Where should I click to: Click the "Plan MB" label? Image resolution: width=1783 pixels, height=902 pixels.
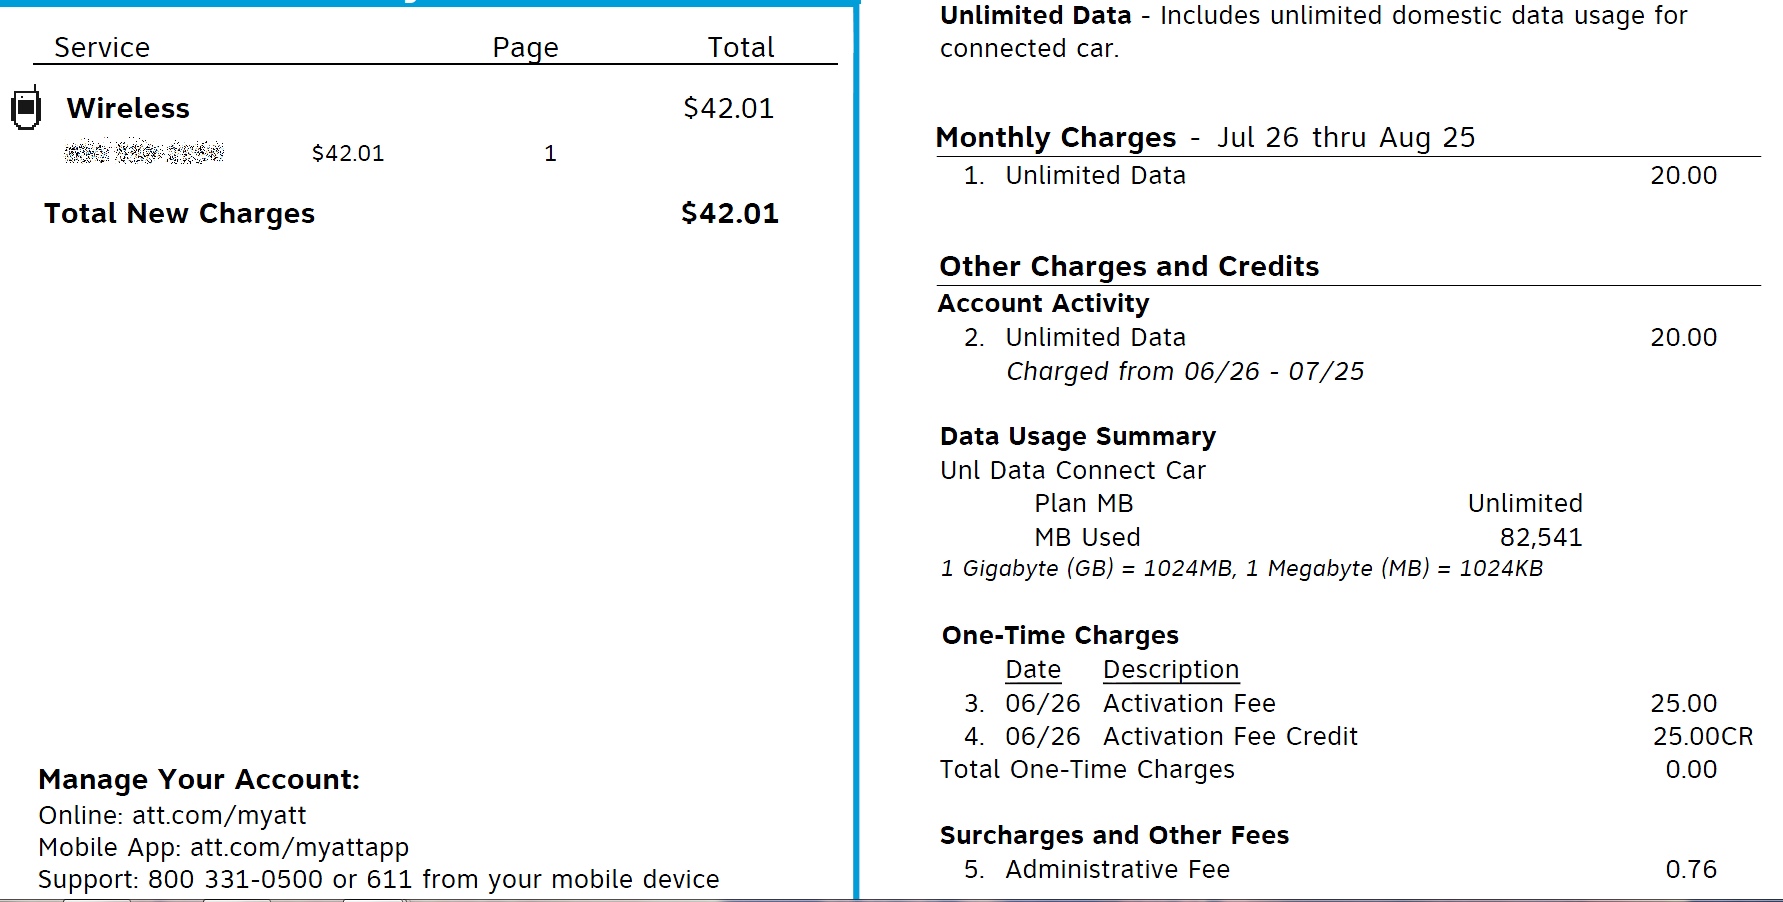(x=1084, y=504)
